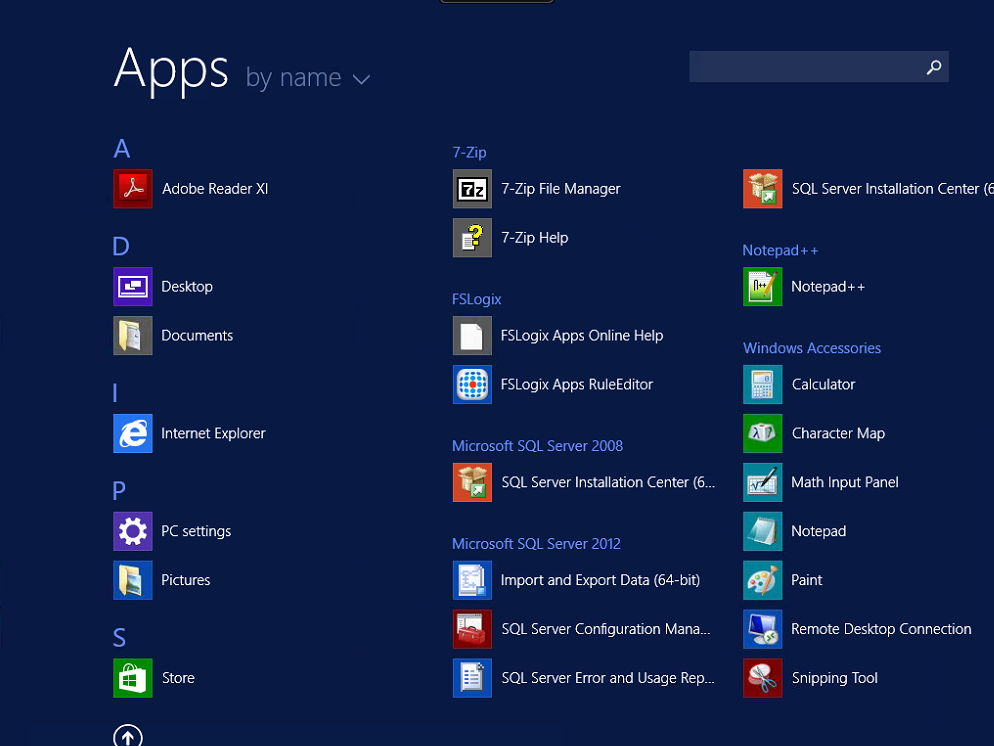
Task: Open SQL Server Error and Usage Reporting
Action: pyautogui.click(x=584, y=678)
